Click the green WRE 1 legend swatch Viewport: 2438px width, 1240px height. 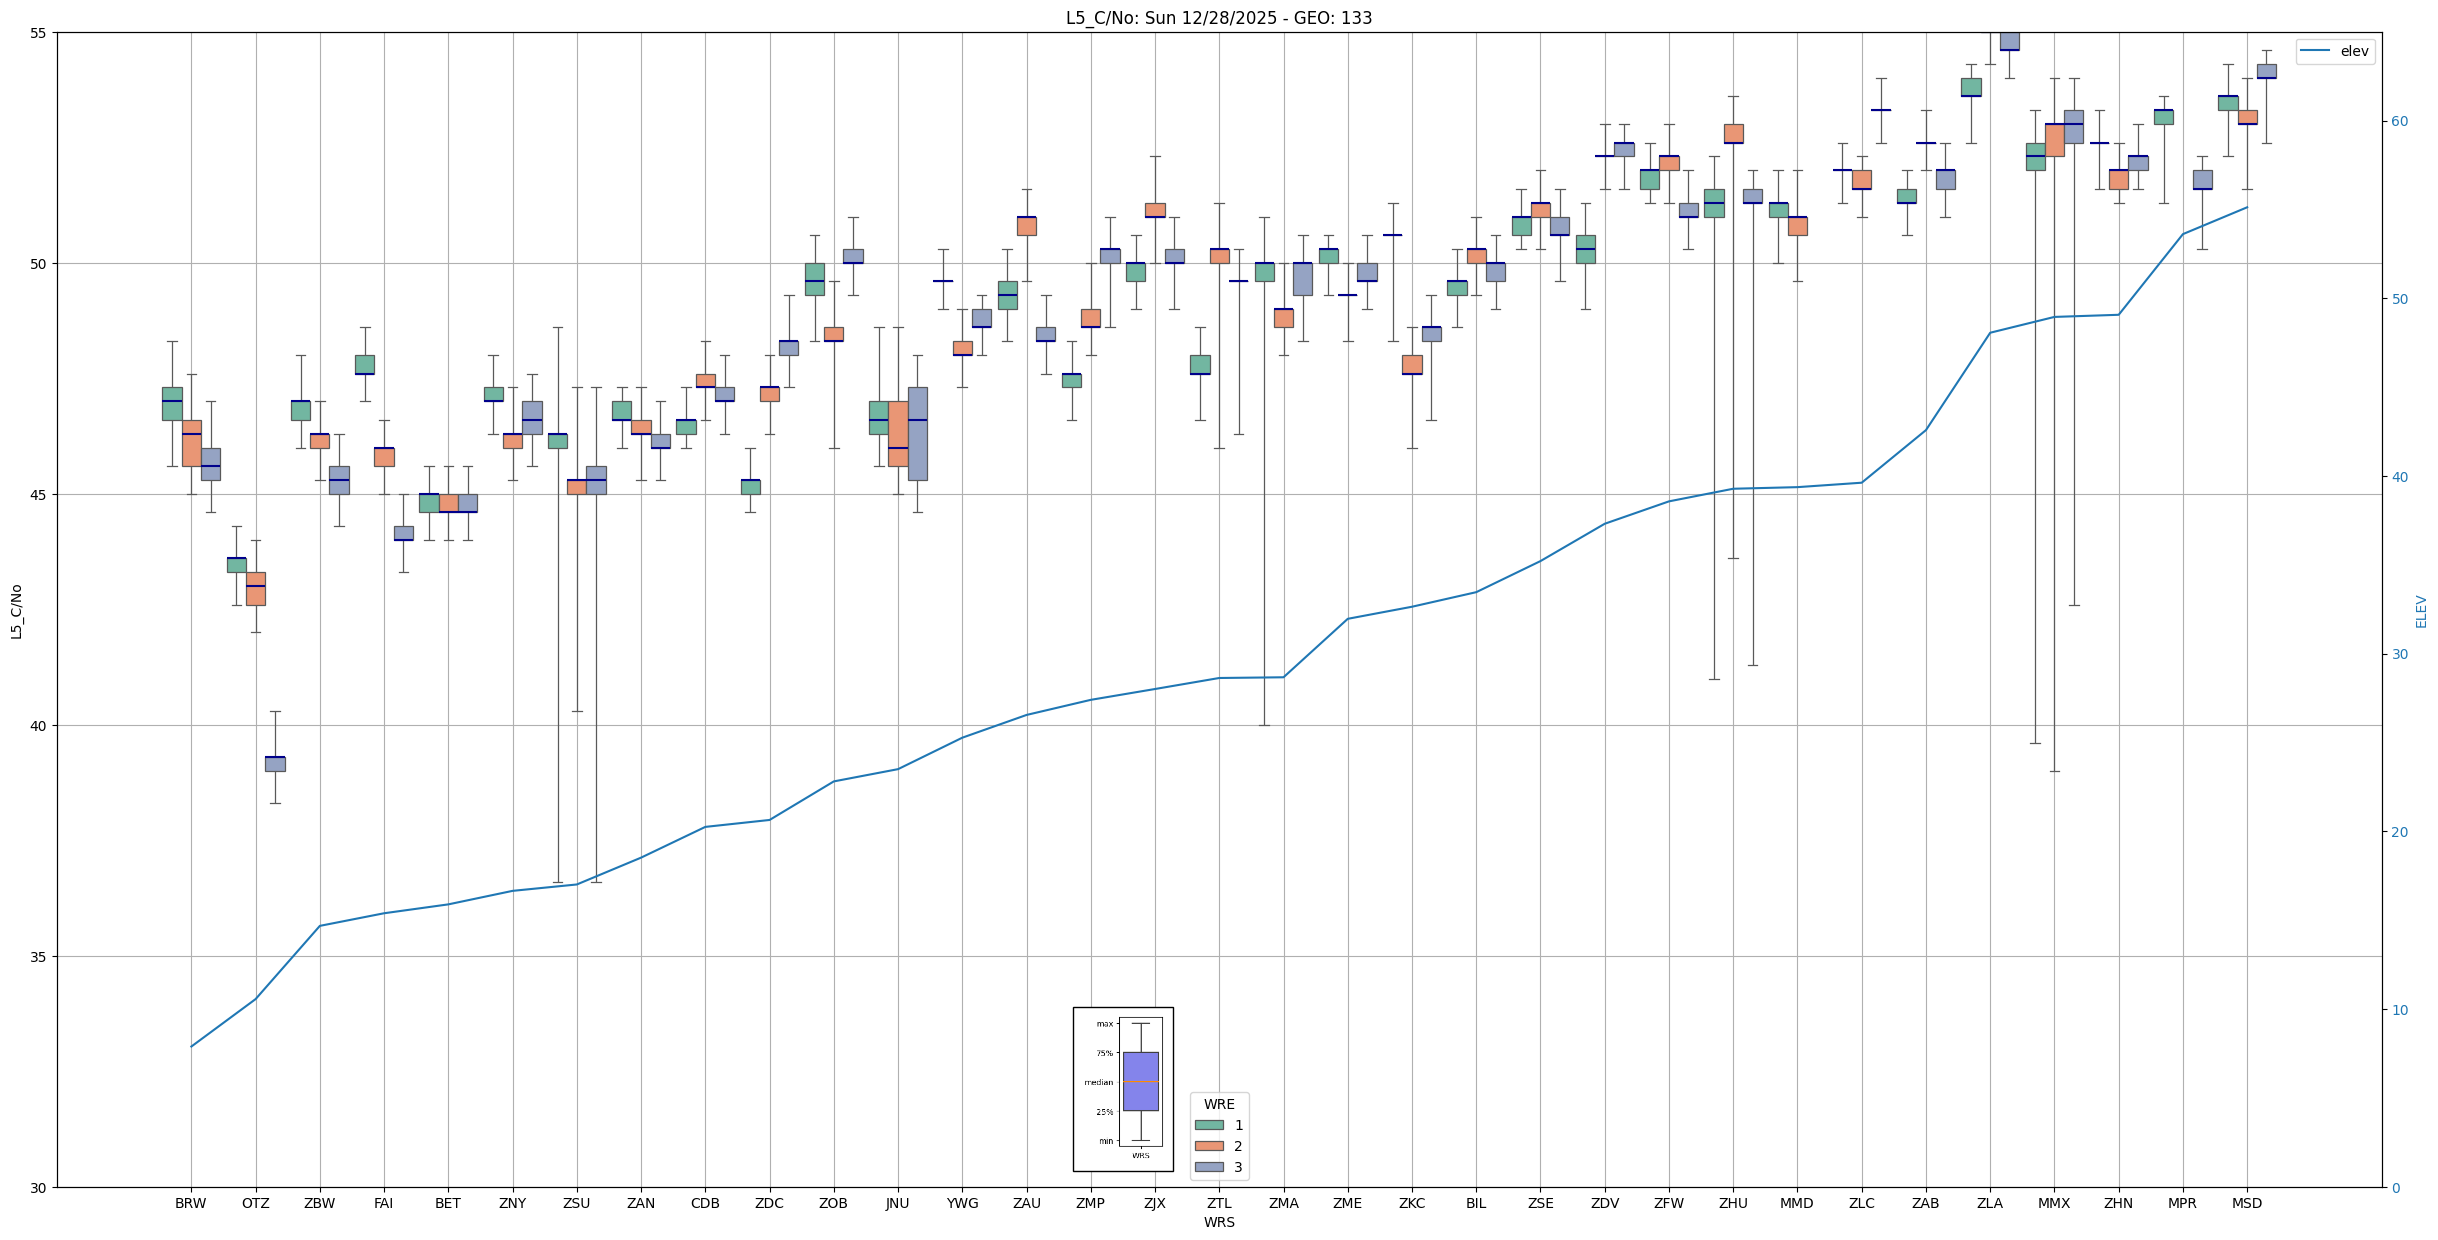pyautogui.click(x=1209, y=1125)
